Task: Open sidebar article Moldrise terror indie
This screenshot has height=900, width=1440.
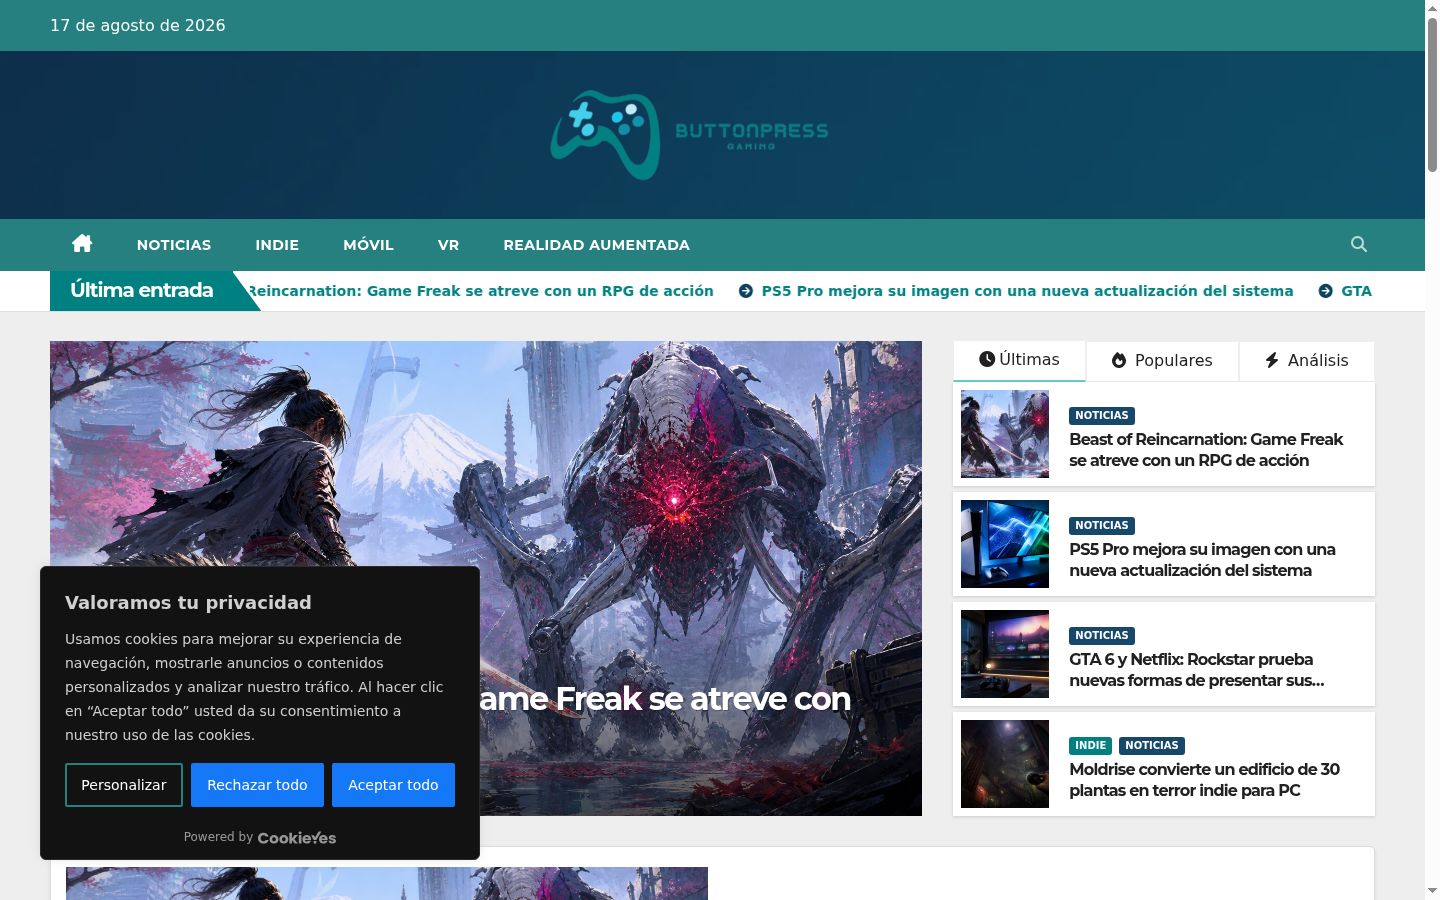Action: (x=1204, y=780)
